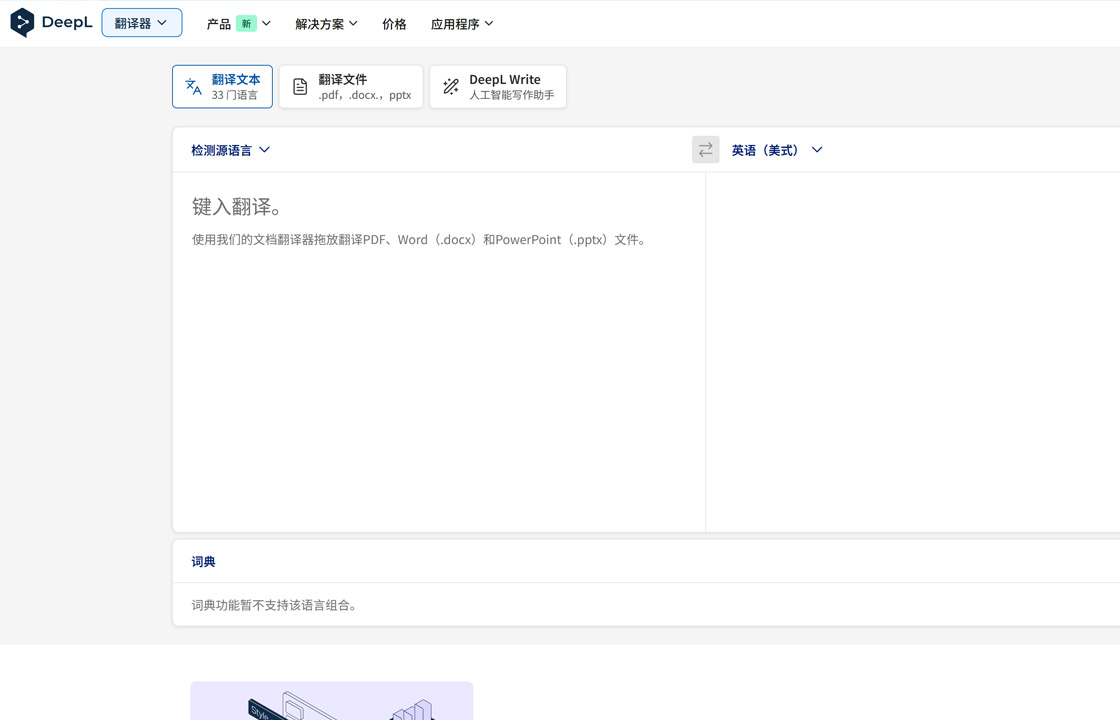Open the 翻译器 dropdown button
Viewport: 1120px width, 720px height.
(x=141, y=23)
